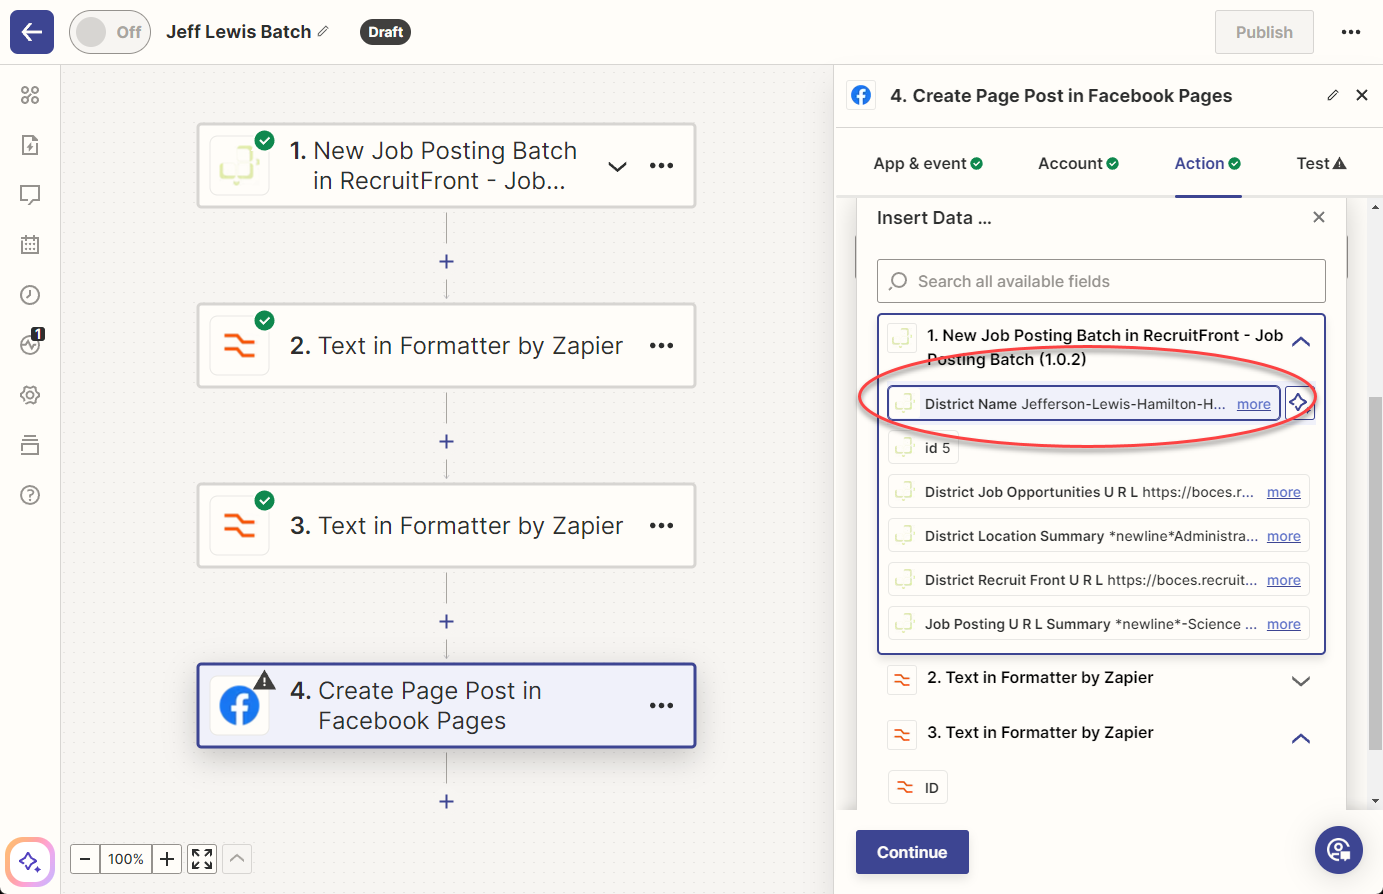Select step 1 New Job Posting Batch
This screenshot has width=1383, height=894.
coord(446,166)
